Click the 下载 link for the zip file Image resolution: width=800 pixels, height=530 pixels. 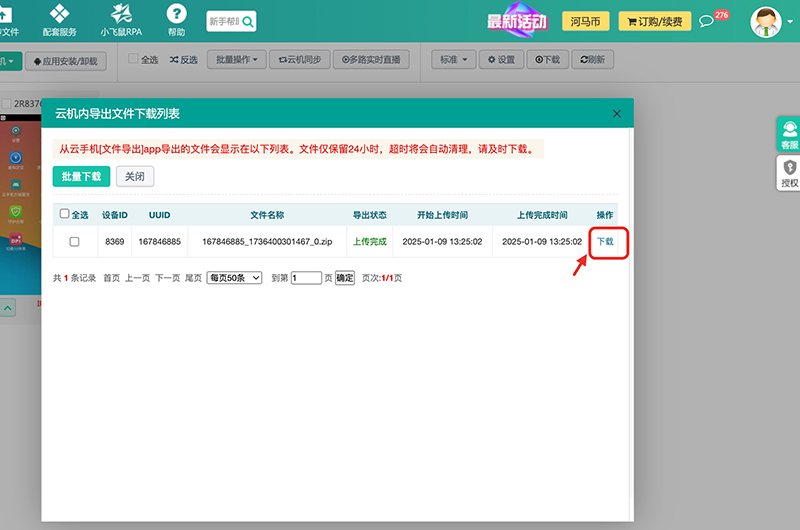click(x=605, y=241)
